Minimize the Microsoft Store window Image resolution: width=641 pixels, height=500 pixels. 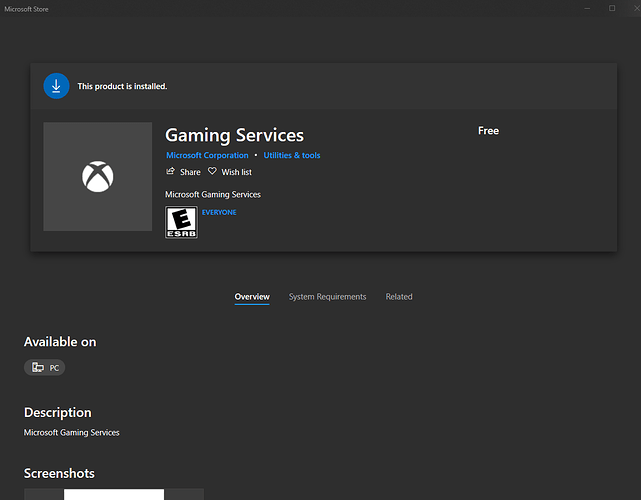(x=585, y=8)
